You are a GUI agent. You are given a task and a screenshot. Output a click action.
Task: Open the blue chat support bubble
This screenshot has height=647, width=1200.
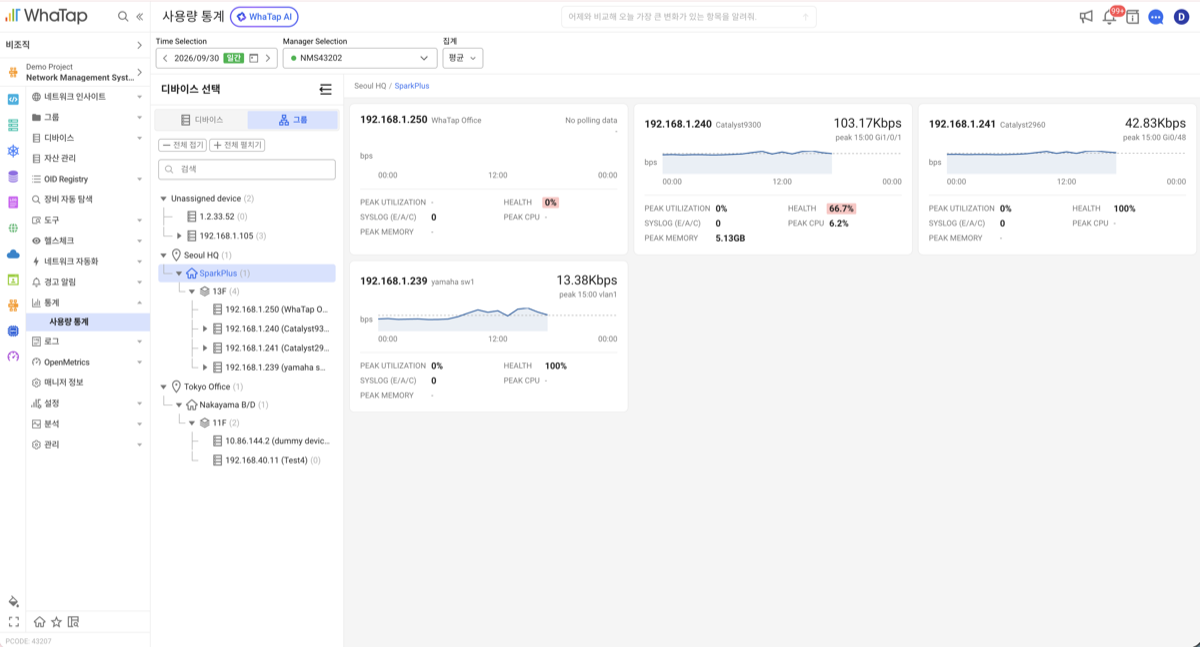[x=1156, y=17]
